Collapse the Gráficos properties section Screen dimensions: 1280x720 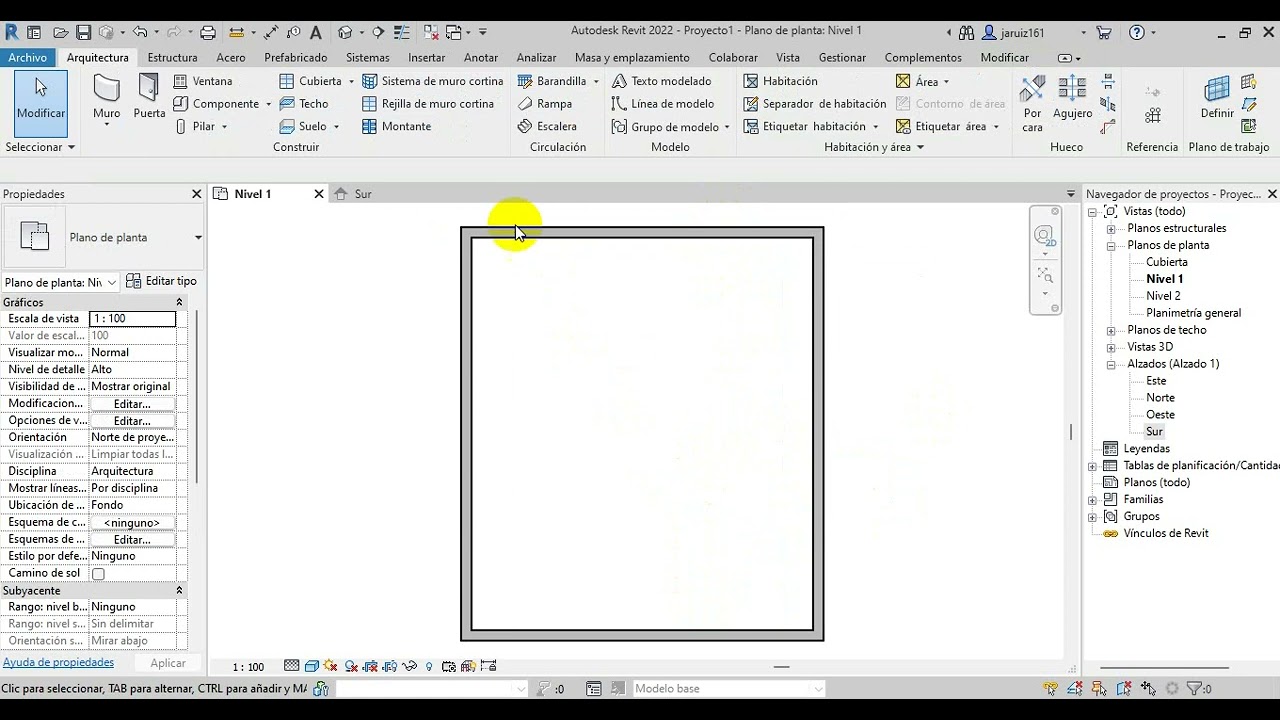point(180,302)
